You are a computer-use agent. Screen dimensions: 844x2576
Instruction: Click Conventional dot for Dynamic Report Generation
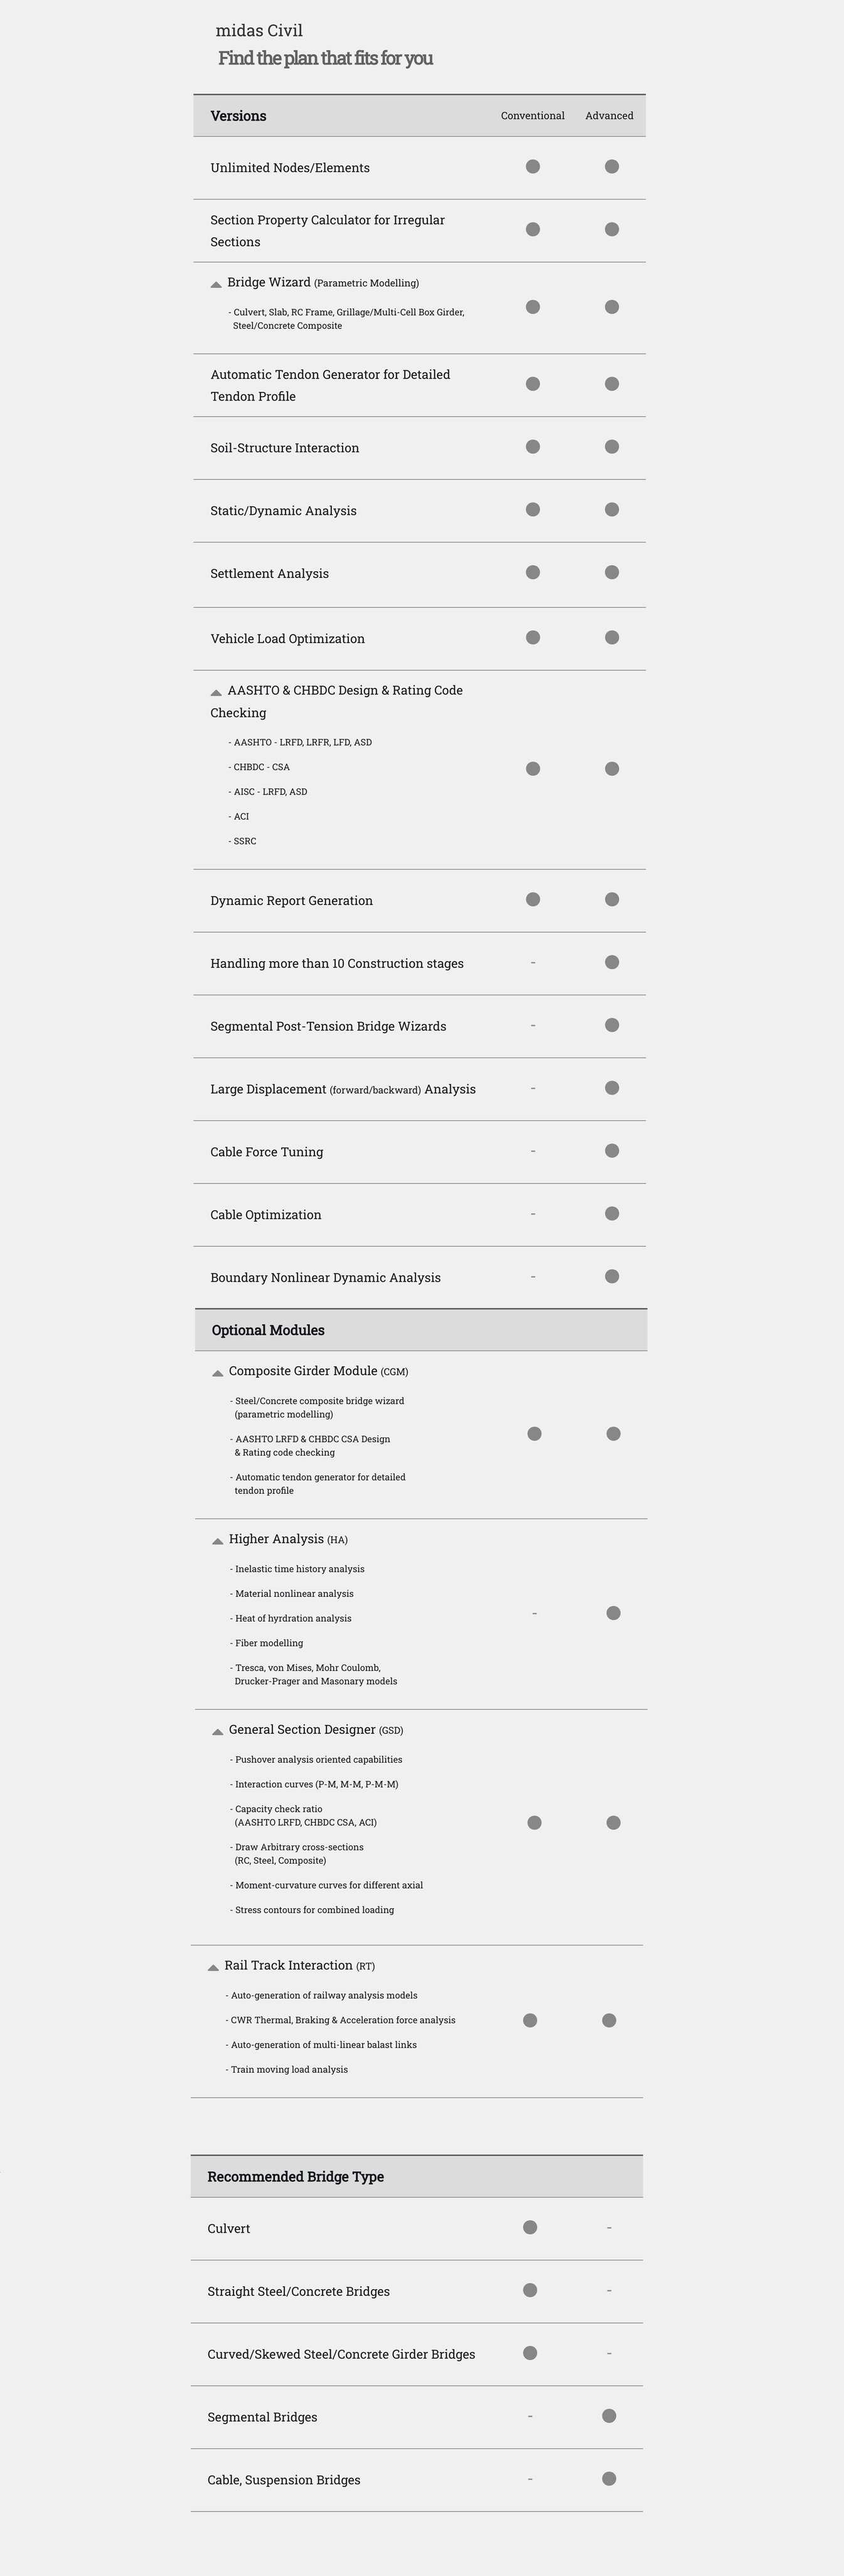click(533, 900)
